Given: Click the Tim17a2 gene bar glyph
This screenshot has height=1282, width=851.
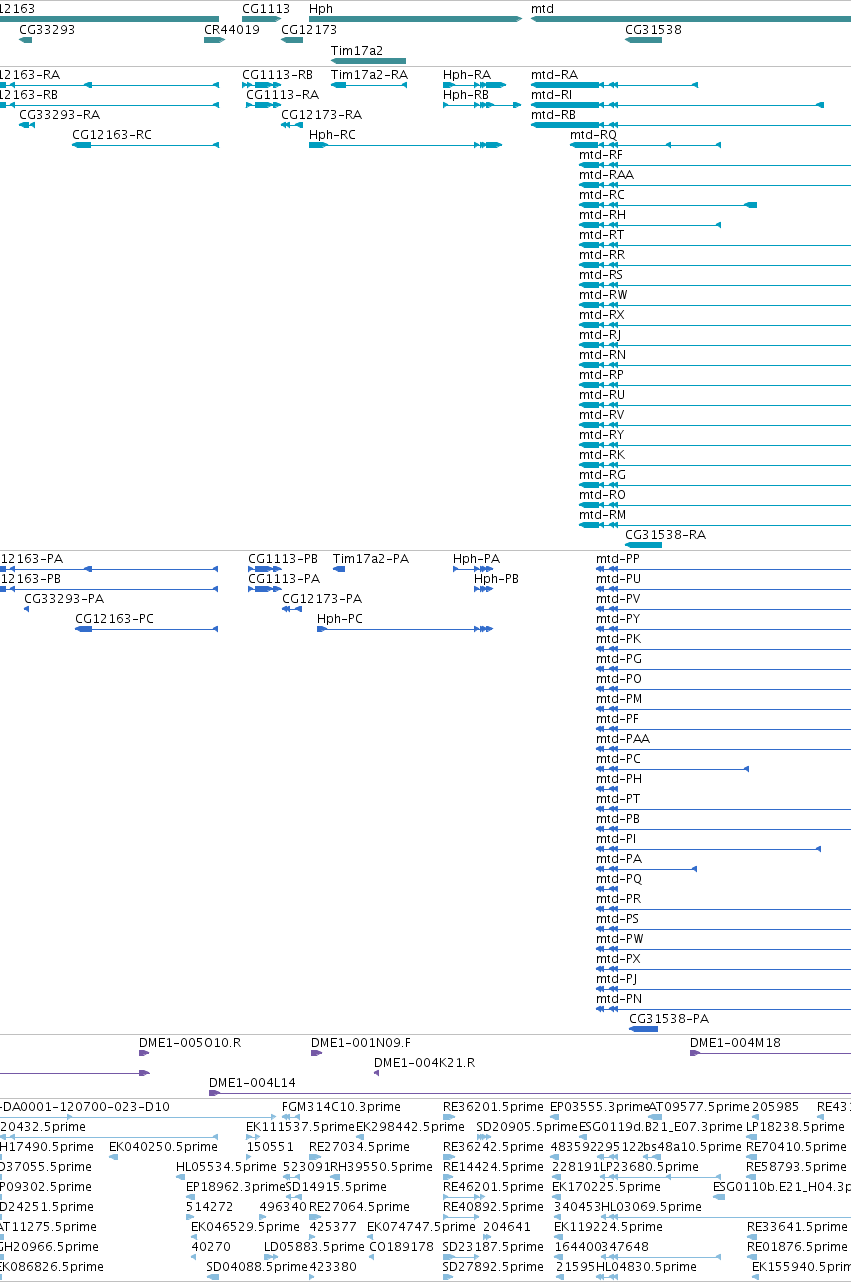Looking at the screenshot, I should pos(368,61).
